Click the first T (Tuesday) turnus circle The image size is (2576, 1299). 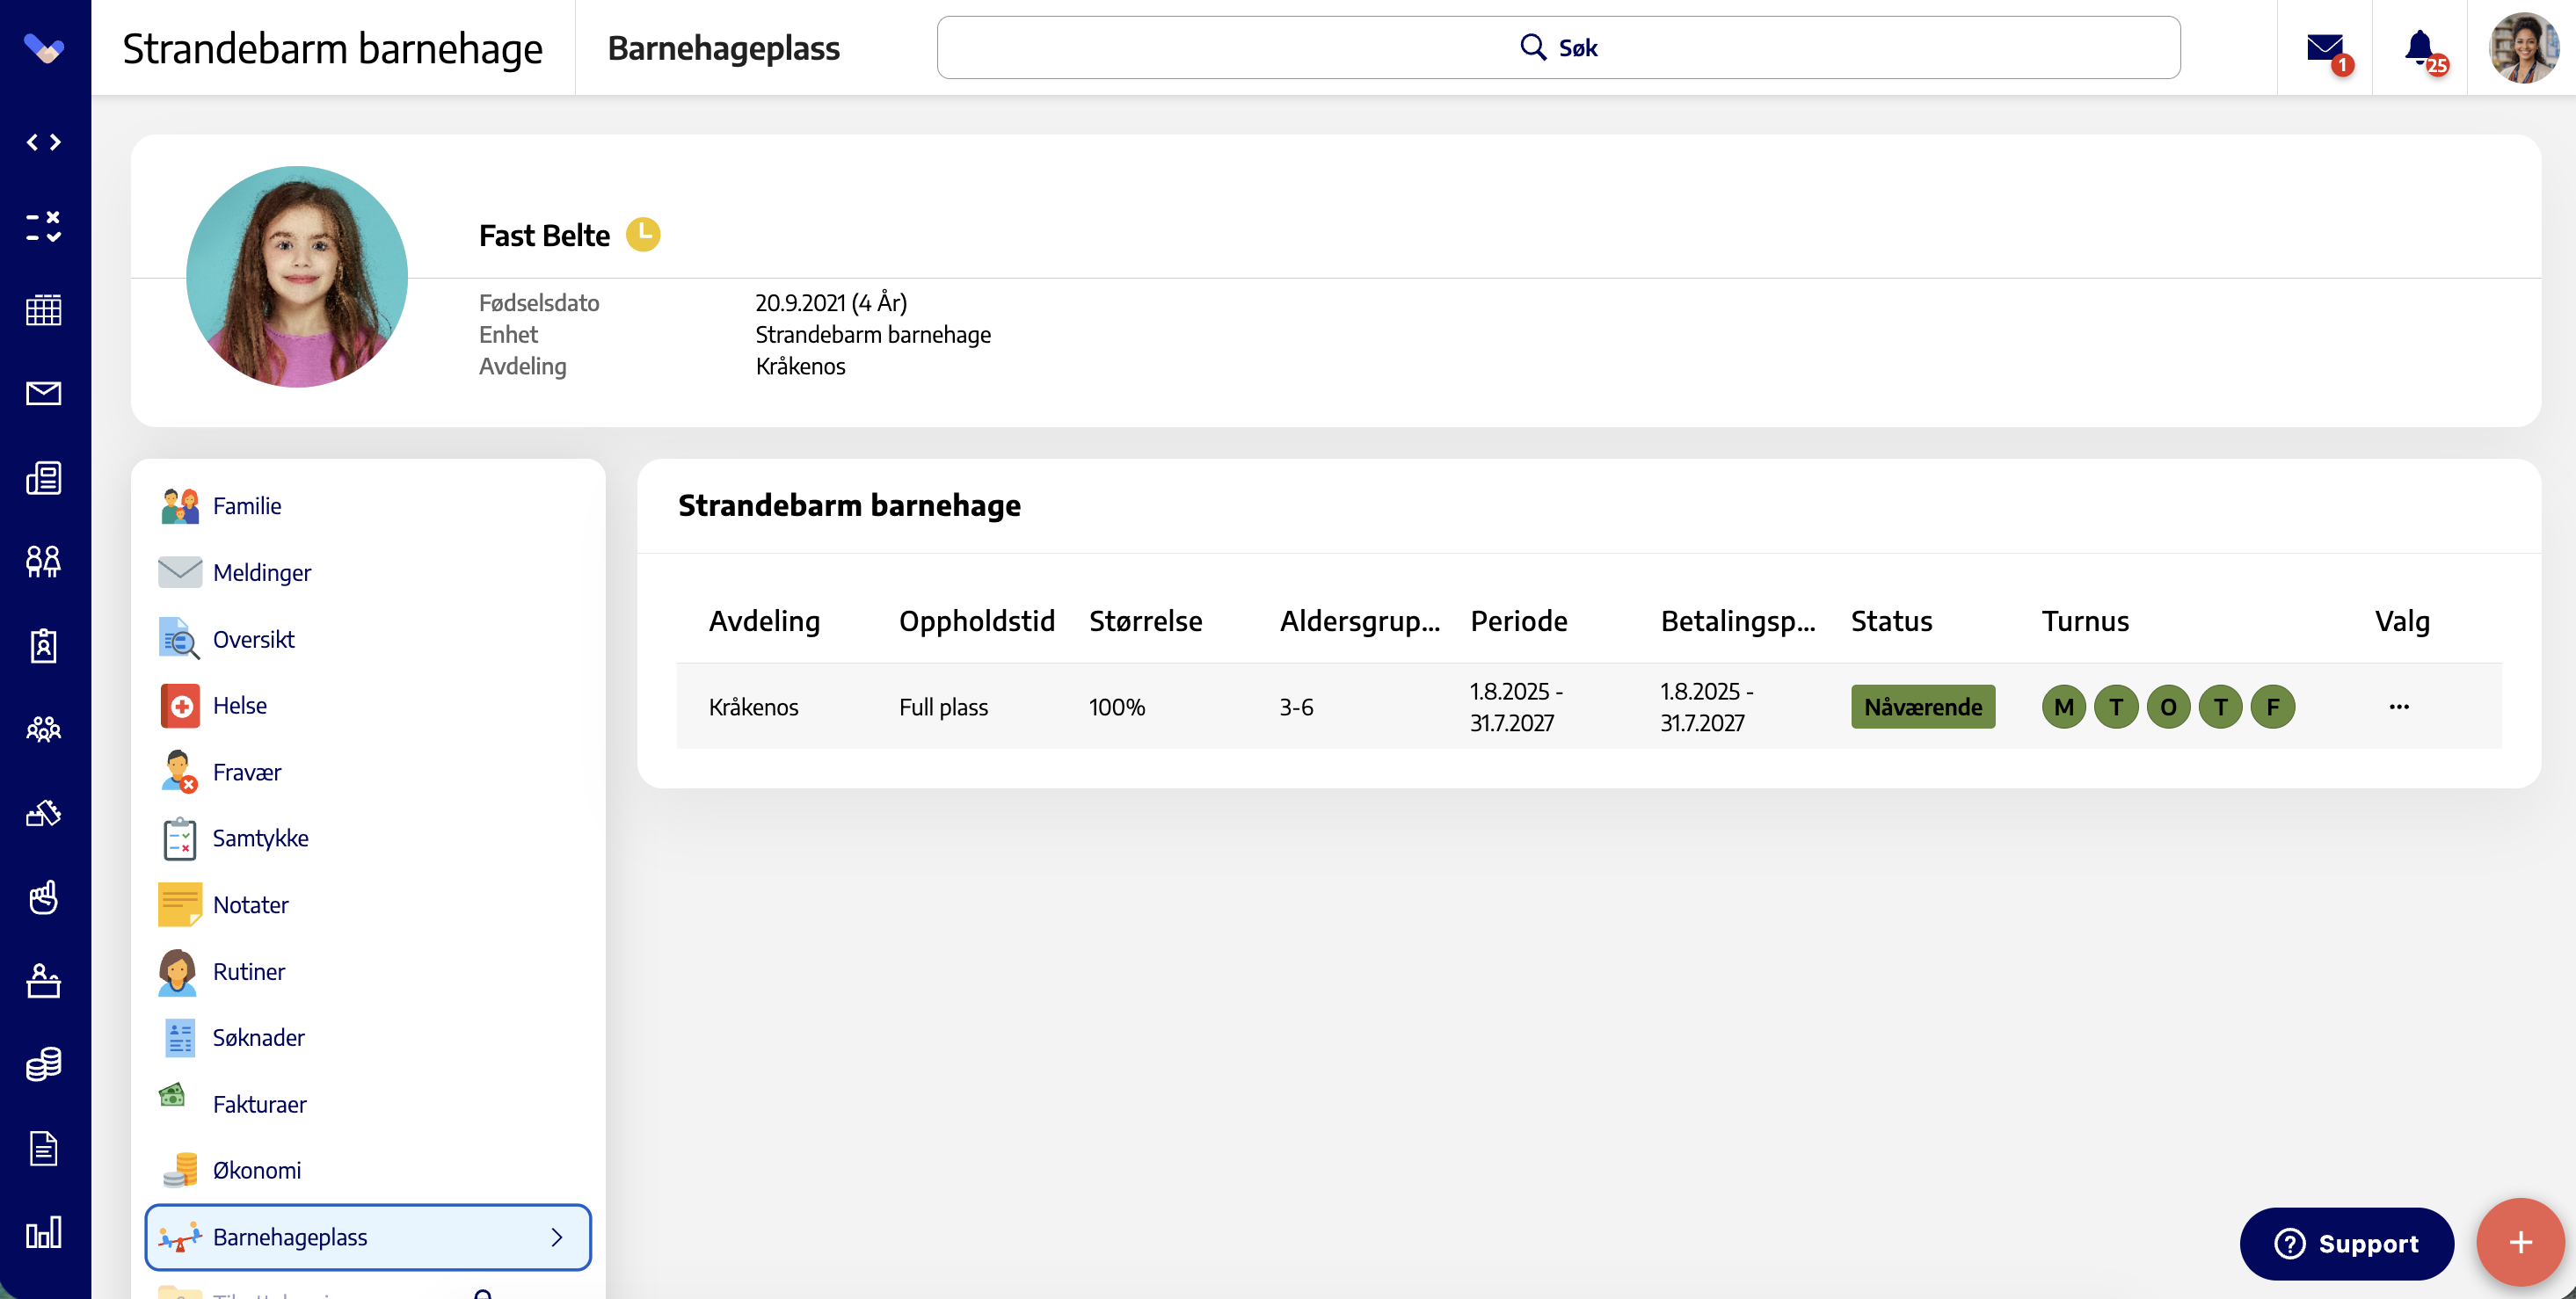pyautogui.click(x=2116, y=707)
